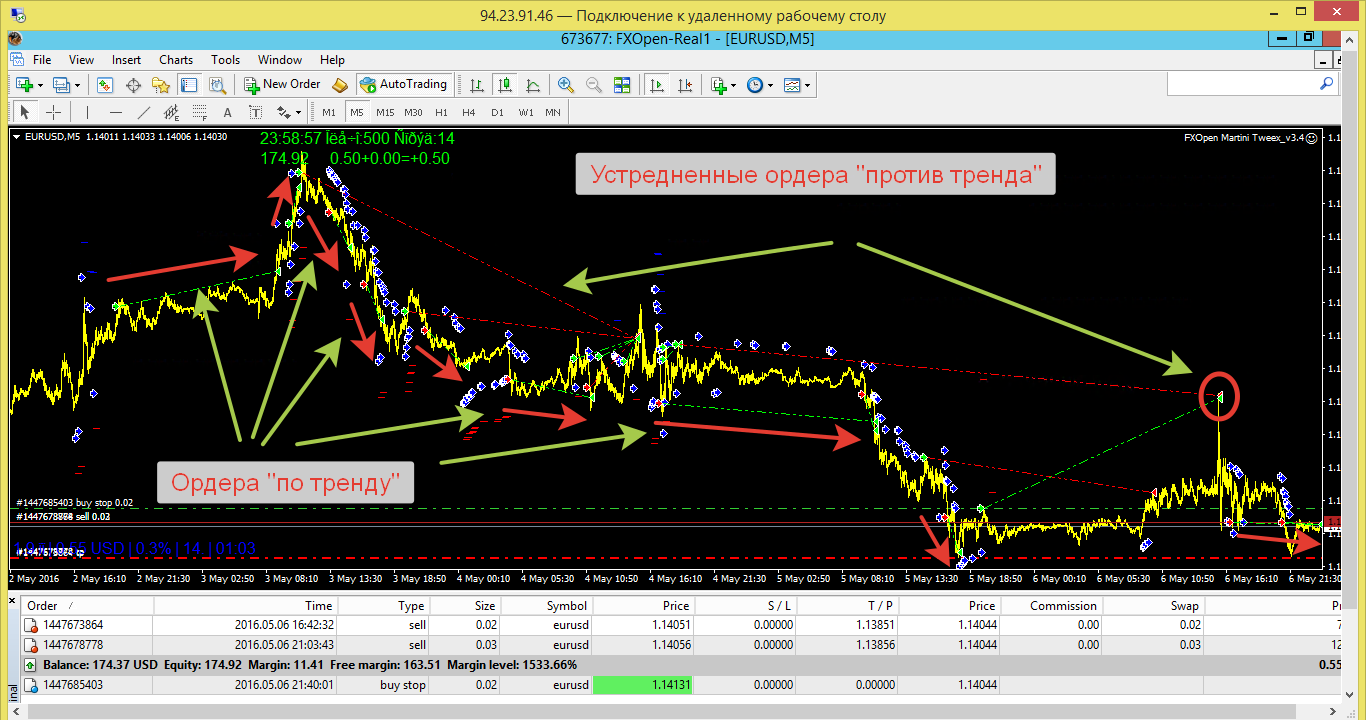Image resolution: width=1366 pixels, height=720 pixels.
Task: Open the Fibonacci retracement tool
Action: pos(200,112)
